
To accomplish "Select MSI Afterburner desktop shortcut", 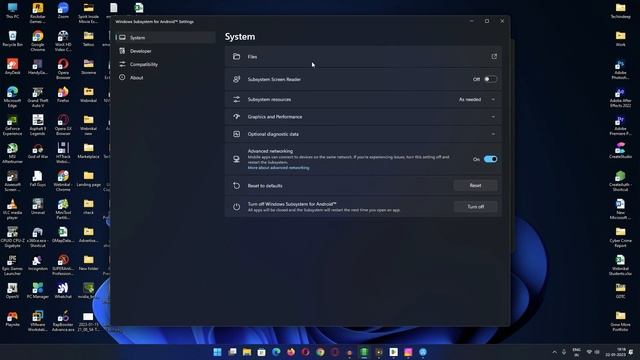I will pyautogui.click(x=12, y=153).
